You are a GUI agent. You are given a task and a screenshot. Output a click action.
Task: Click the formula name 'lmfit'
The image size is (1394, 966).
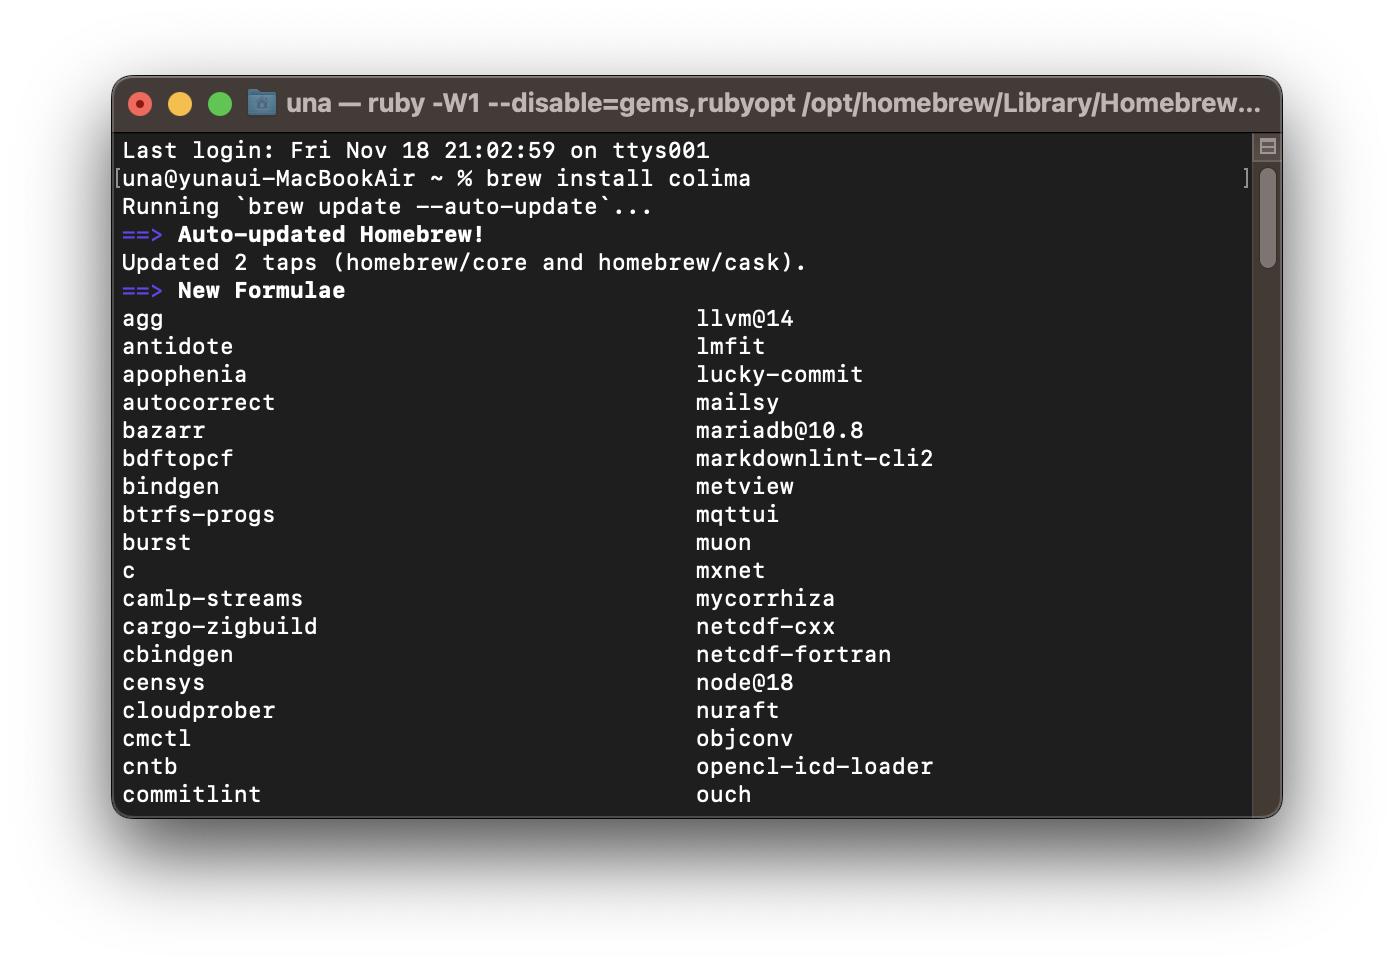click(731, 347)
